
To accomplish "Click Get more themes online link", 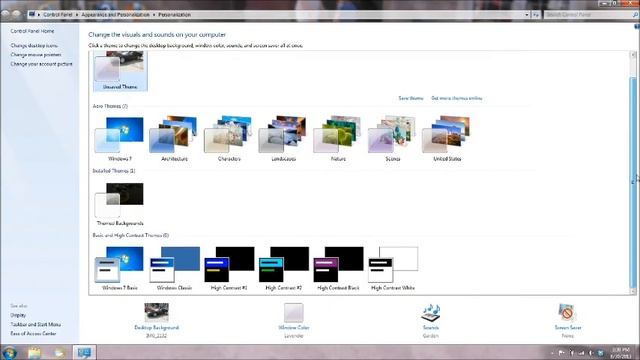I will (456, 98).
